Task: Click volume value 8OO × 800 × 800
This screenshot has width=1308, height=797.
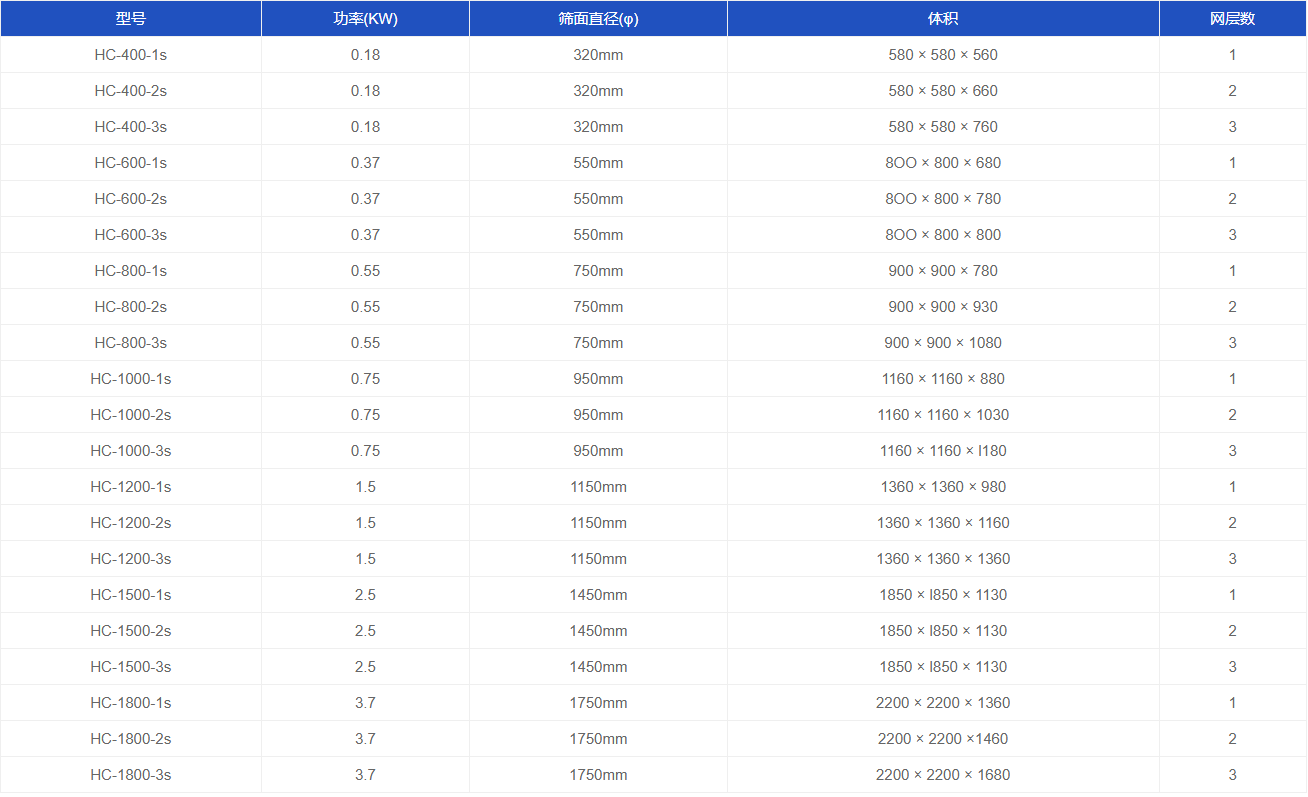Action: (943, 235)
